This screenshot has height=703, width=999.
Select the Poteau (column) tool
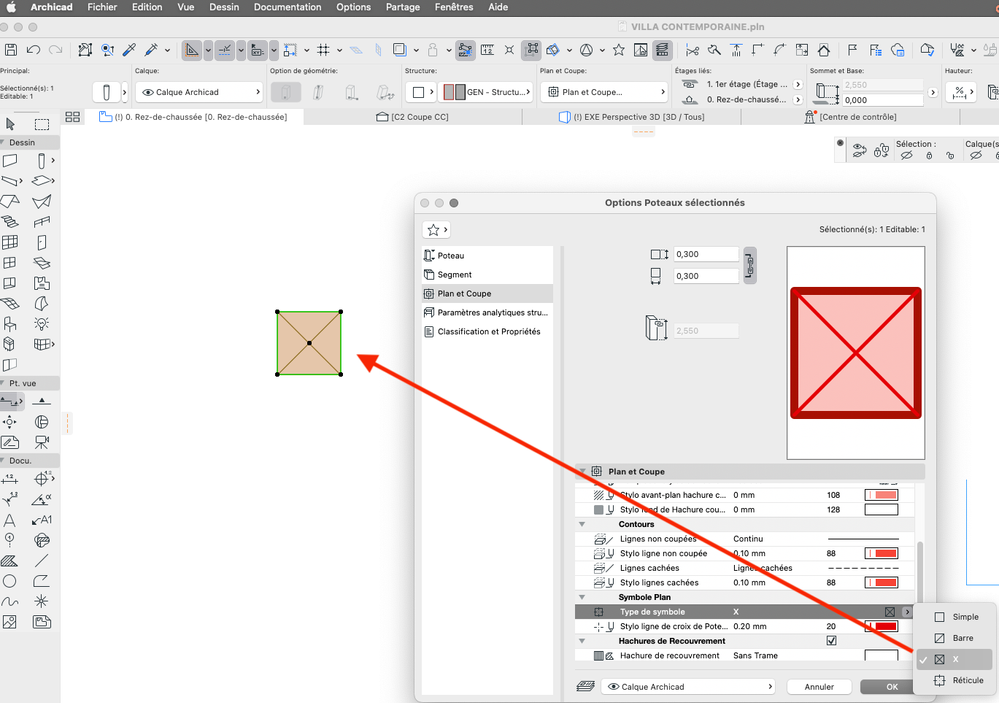tap(40, 159)
